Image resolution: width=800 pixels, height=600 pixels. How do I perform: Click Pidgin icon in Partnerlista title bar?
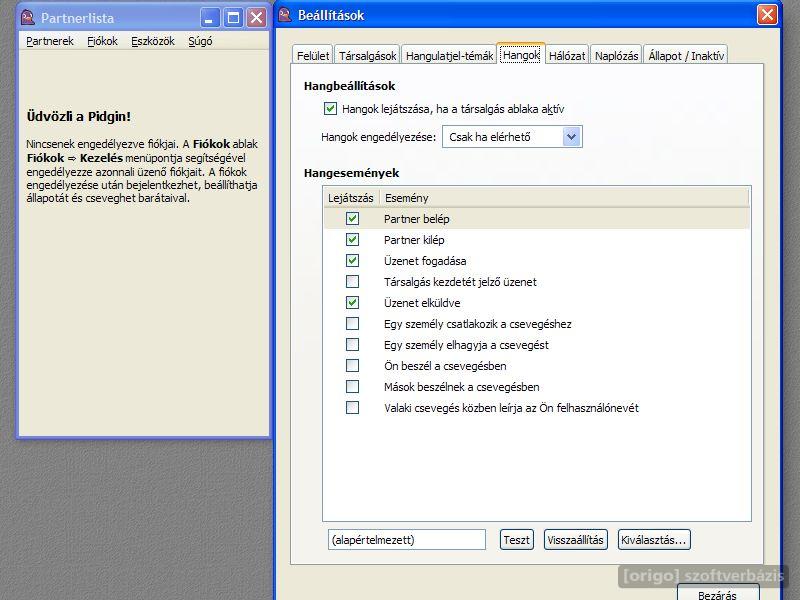(28, 18)
